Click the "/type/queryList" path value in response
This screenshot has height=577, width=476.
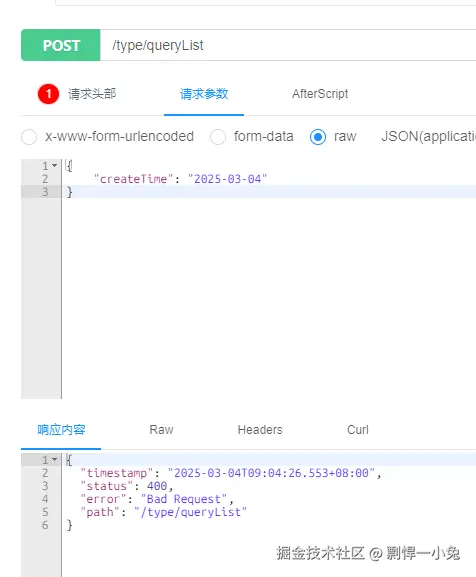pyautogui.click(x=190, y=512)
